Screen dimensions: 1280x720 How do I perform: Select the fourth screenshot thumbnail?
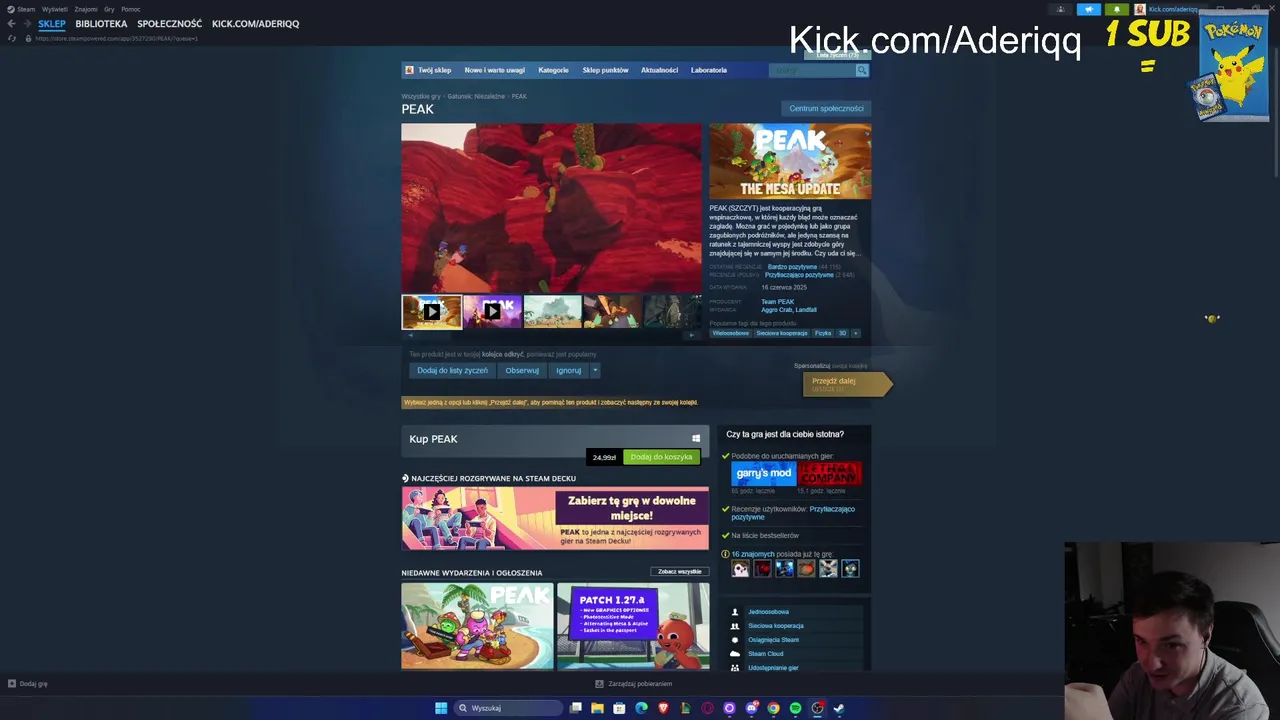(x=612, y=312)
